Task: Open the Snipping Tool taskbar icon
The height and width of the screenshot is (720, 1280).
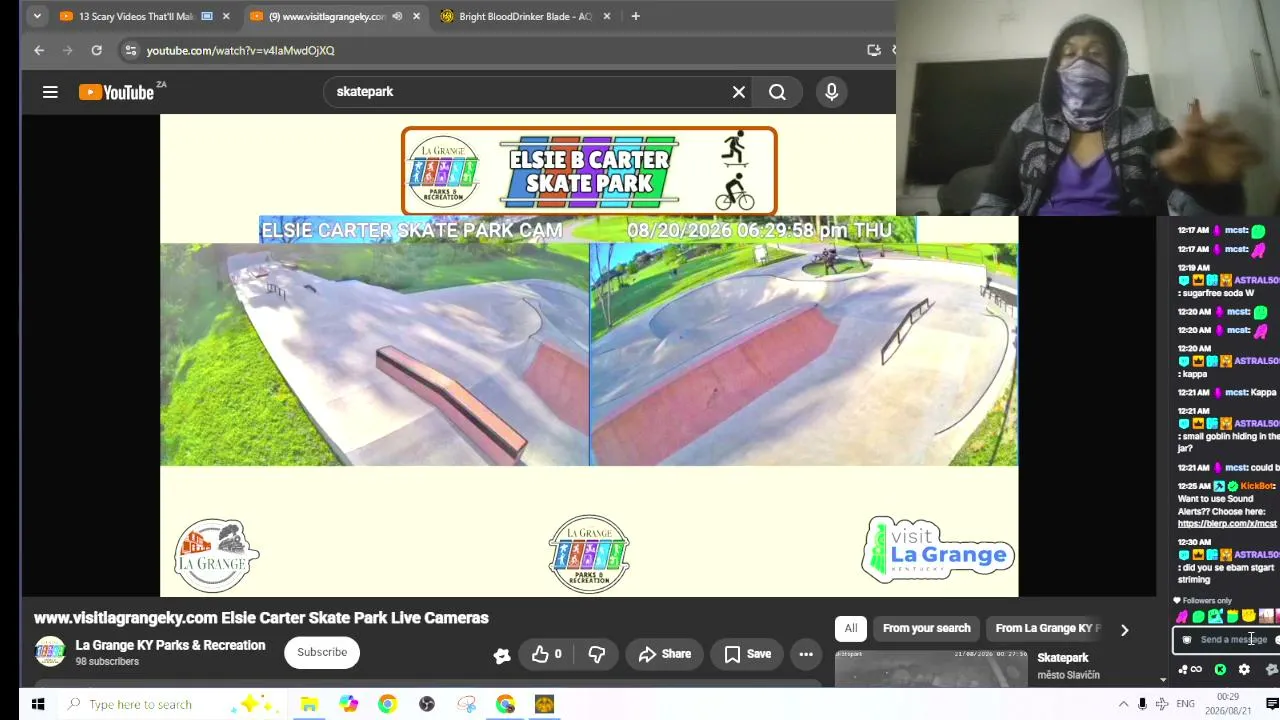Action: pyautogui.click(x=466, y=704)
